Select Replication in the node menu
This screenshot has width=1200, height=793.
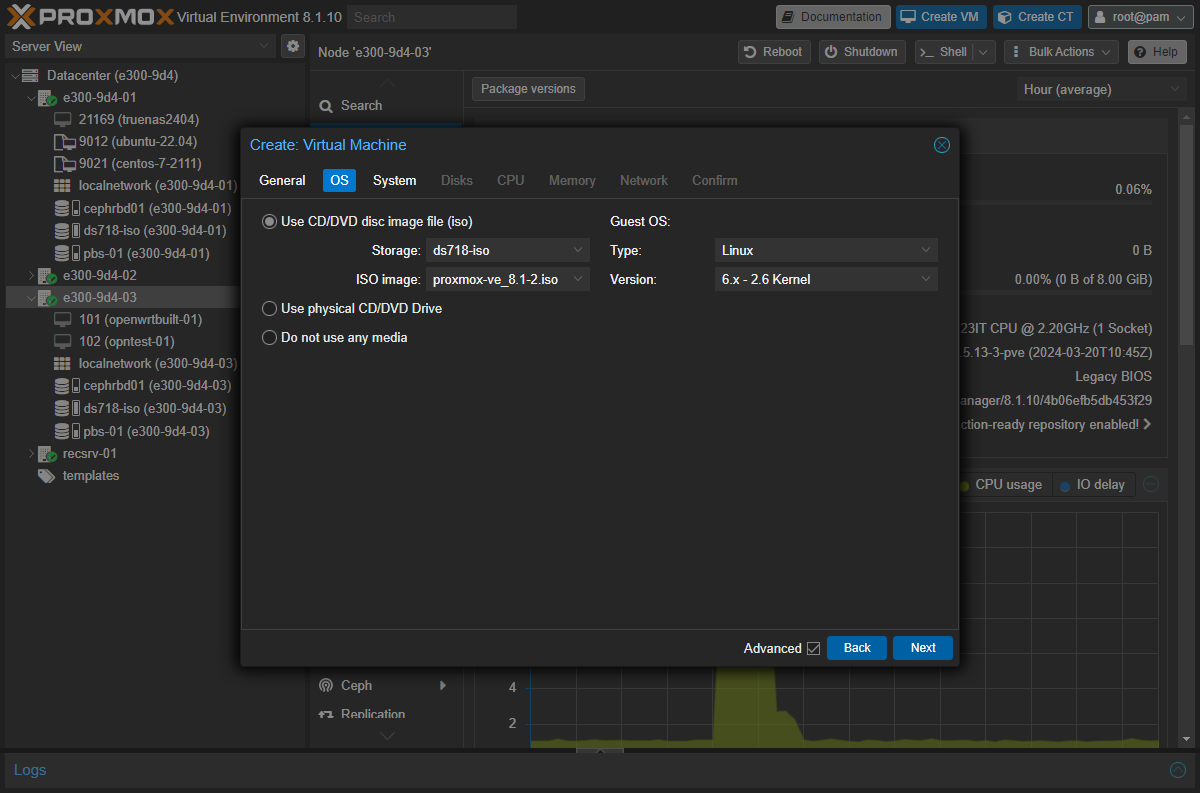pyautogui.click(x=373, y=714)
